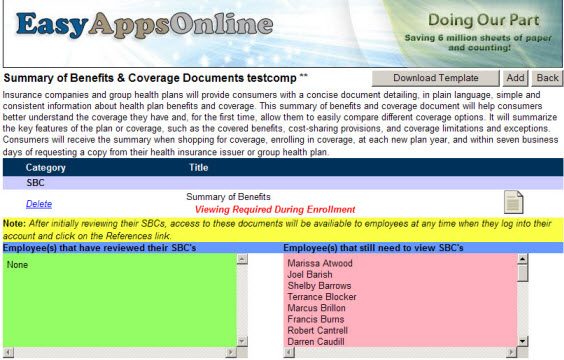Click the Summary of Benefits title text
564x360 pixels.
click(x=228, y=197)
